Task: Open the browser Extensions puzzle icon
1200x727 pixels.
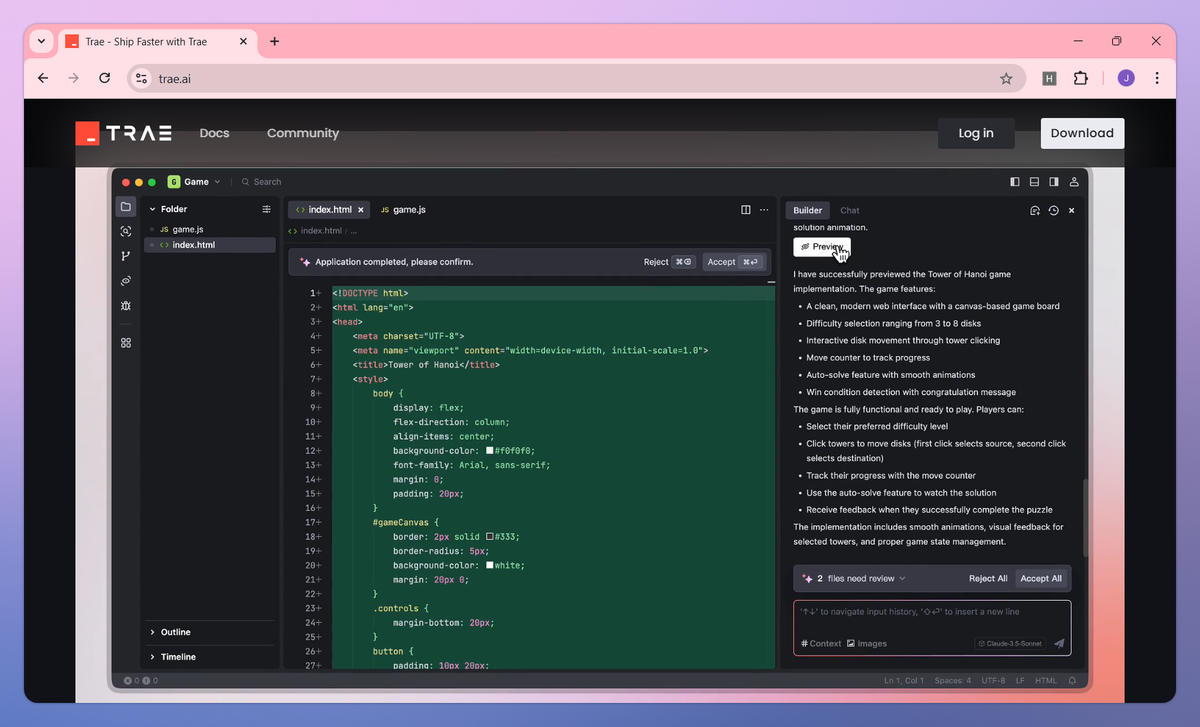Action: (x=1081, y=78)
